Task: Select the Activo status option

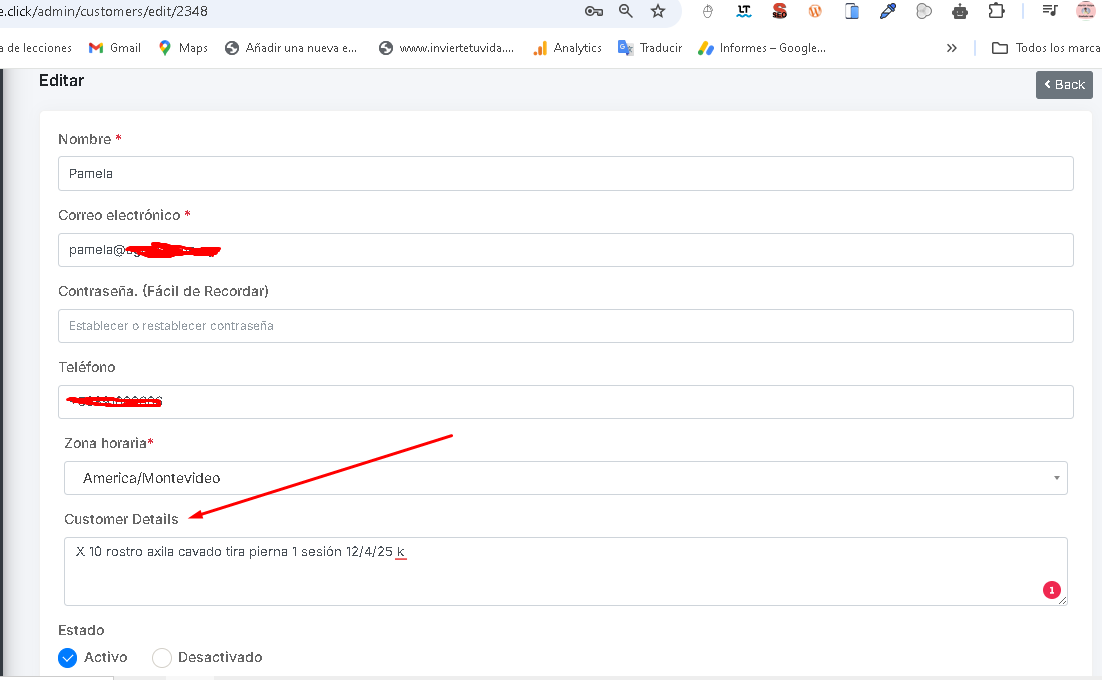Action: pos(68,657)
